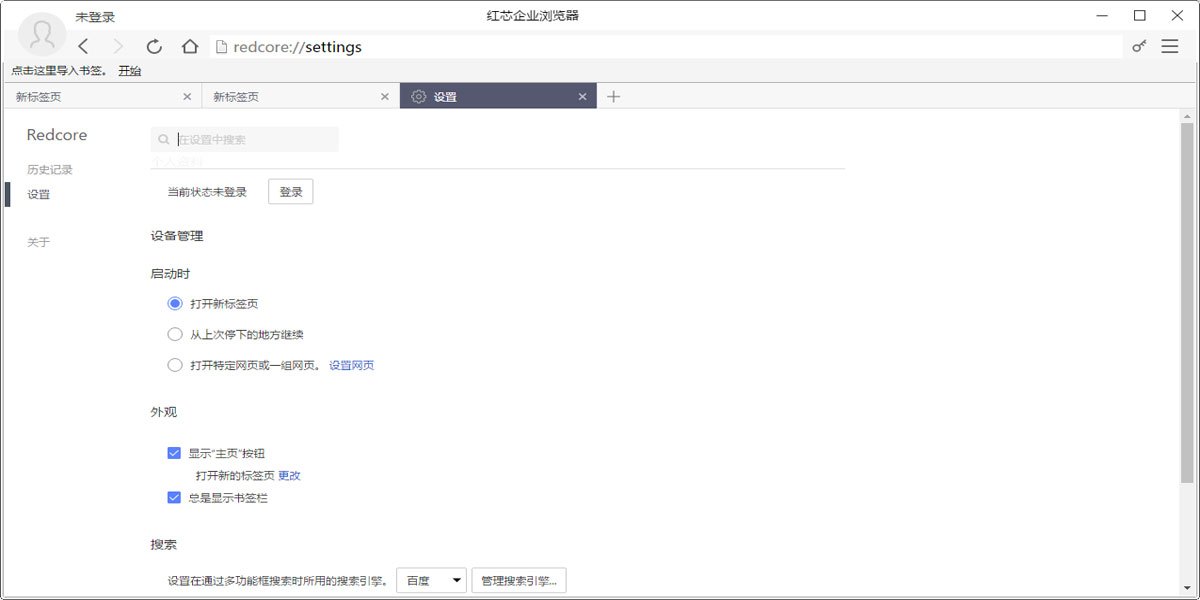Open the 百度 search engine dropdown
Image resolution: width=1200 pixels, height=600 pixels.
coord(431,580)
